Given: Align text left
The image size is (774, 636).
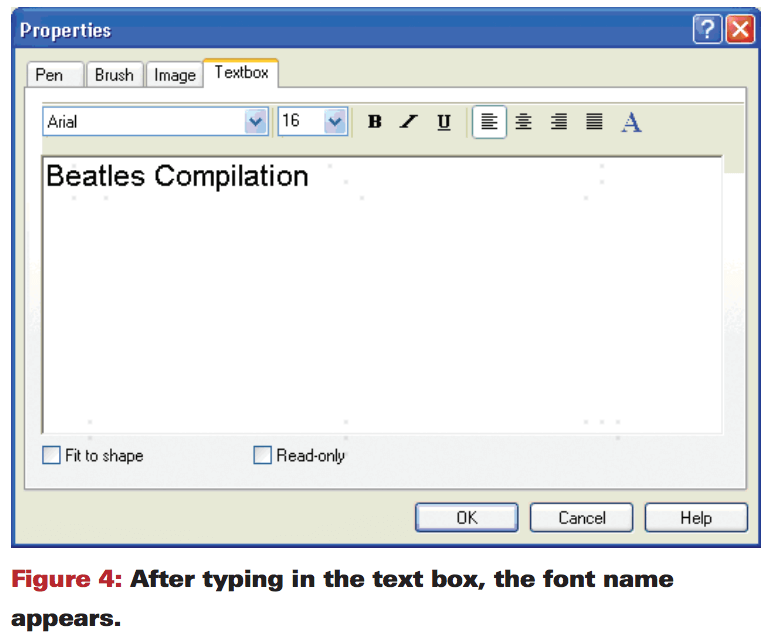Looking at the screenshot, I should (x=489, y=121).
